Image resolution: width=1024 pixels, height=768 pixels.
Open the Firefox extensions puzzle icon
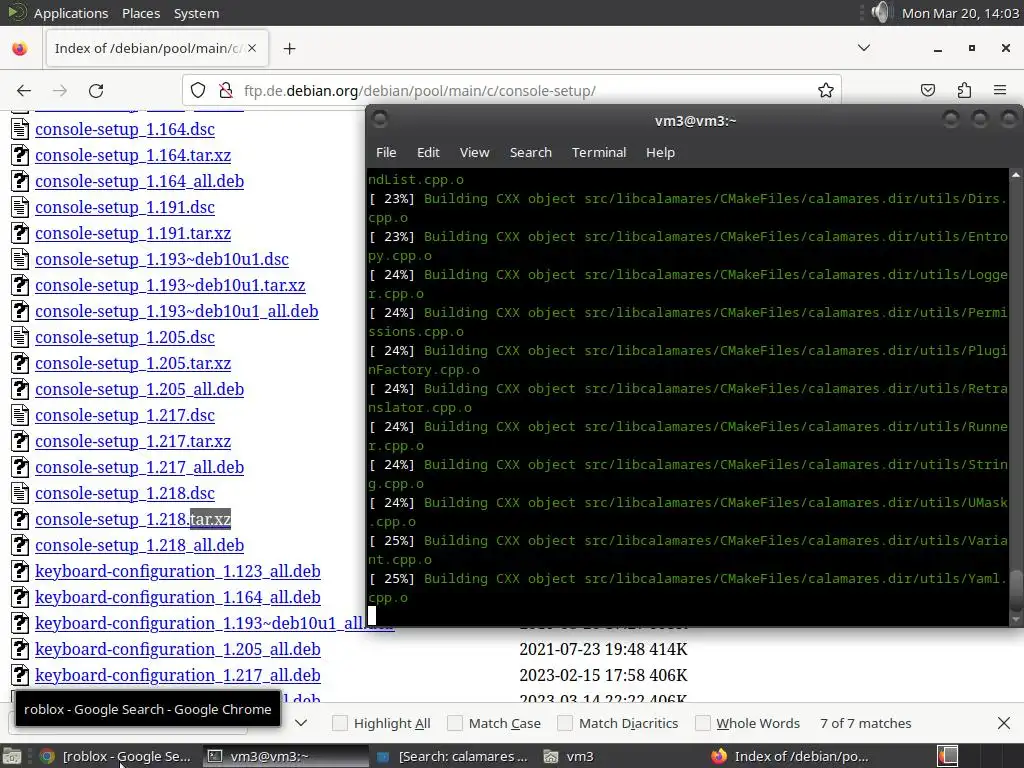(964, 91)
